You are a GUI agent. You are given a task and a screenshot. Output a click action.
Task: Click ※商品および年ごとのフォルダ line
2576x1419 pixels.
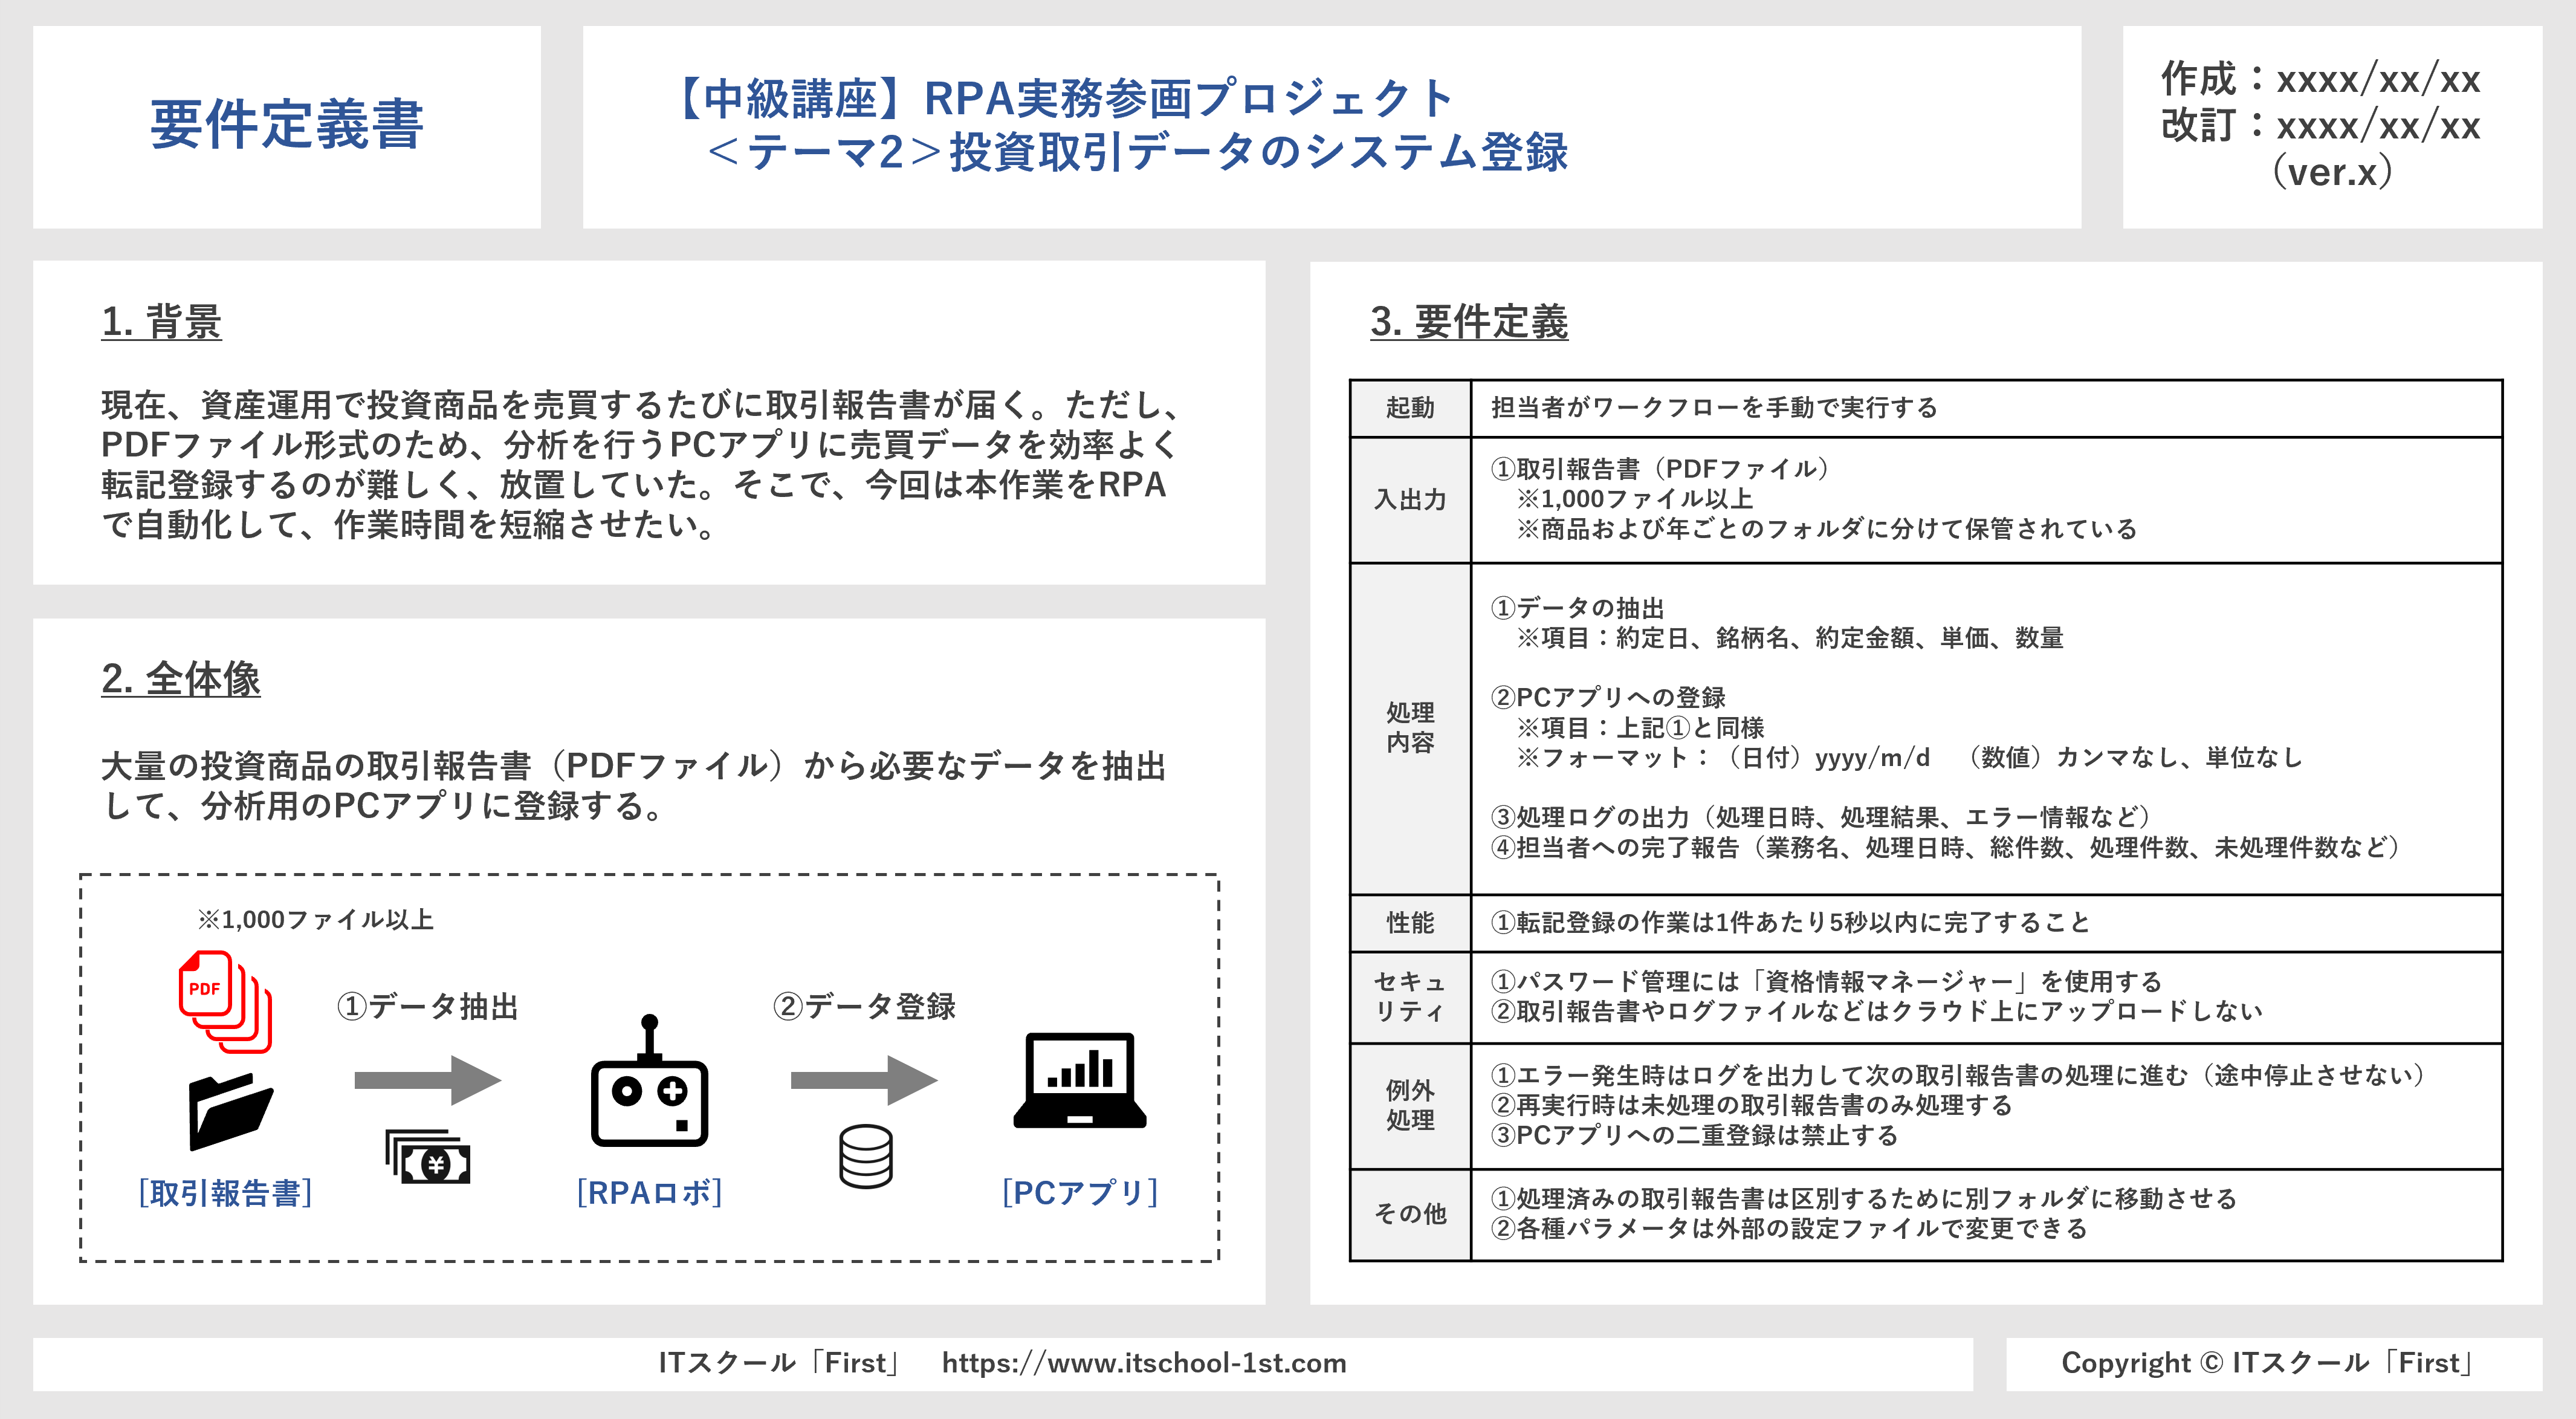click(x=1827, y=529)
